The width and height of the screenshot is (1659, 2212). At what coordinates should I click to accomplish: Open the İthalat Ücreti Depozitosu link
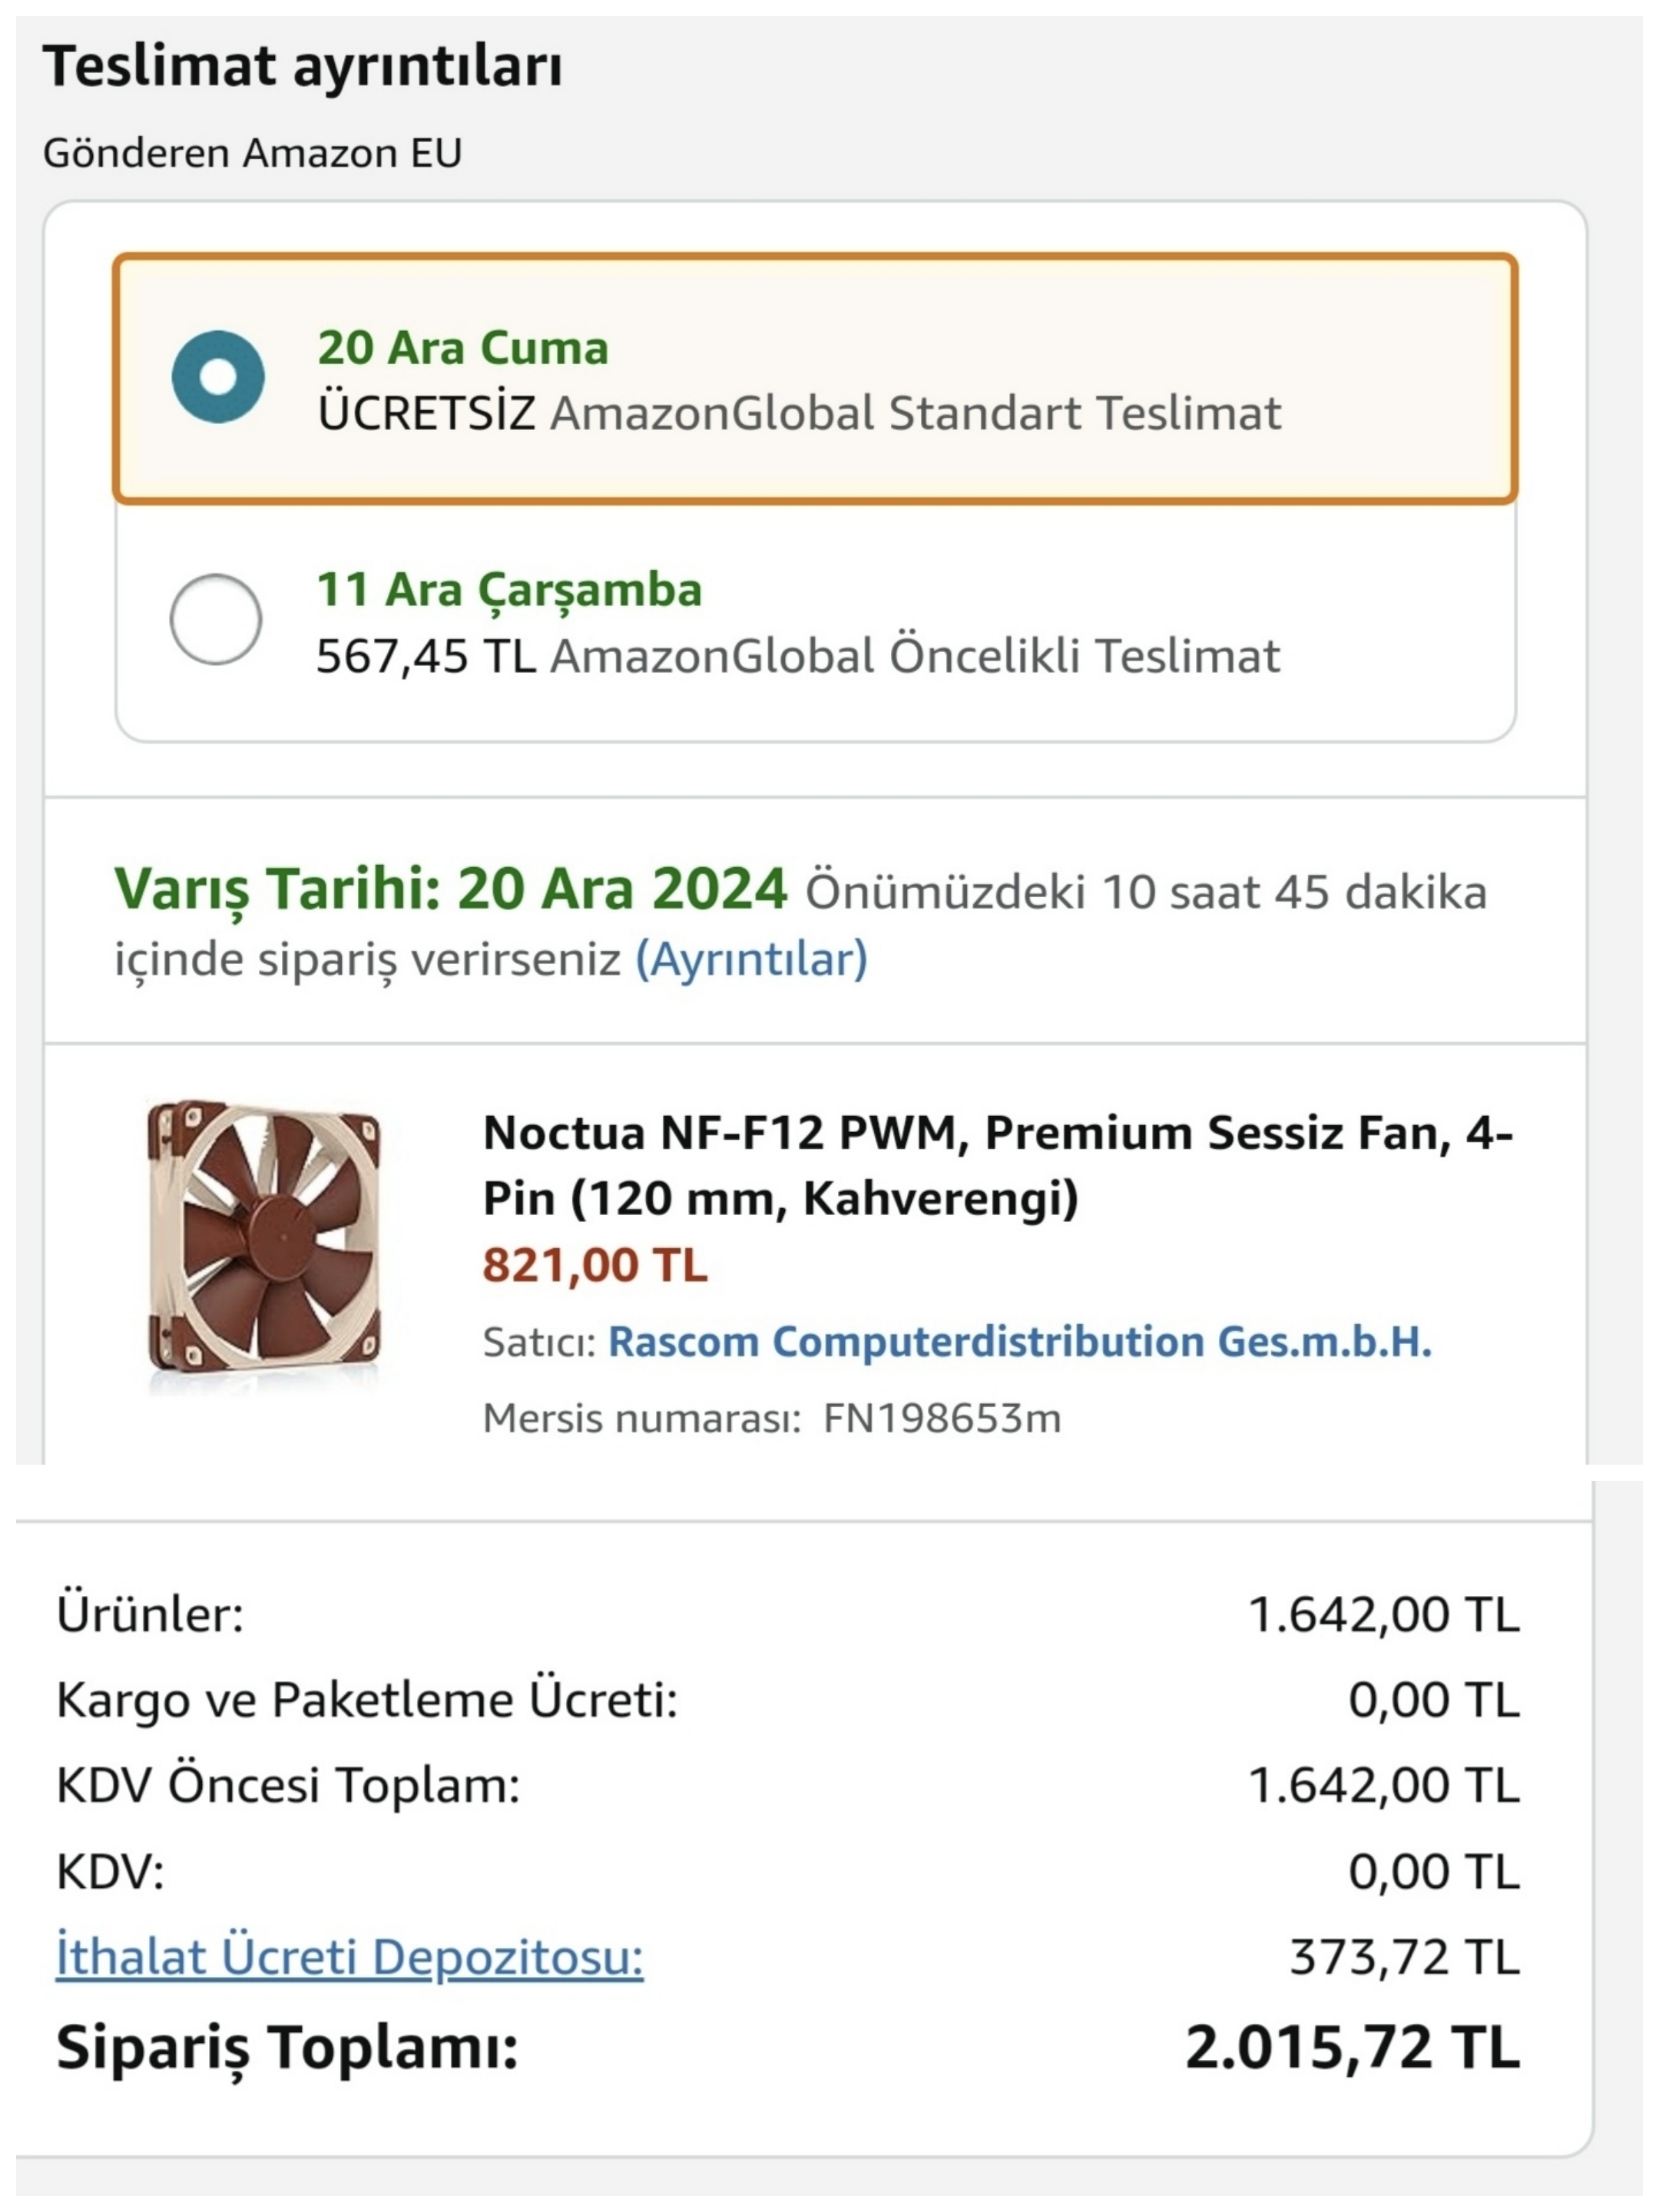(349, 1957)
